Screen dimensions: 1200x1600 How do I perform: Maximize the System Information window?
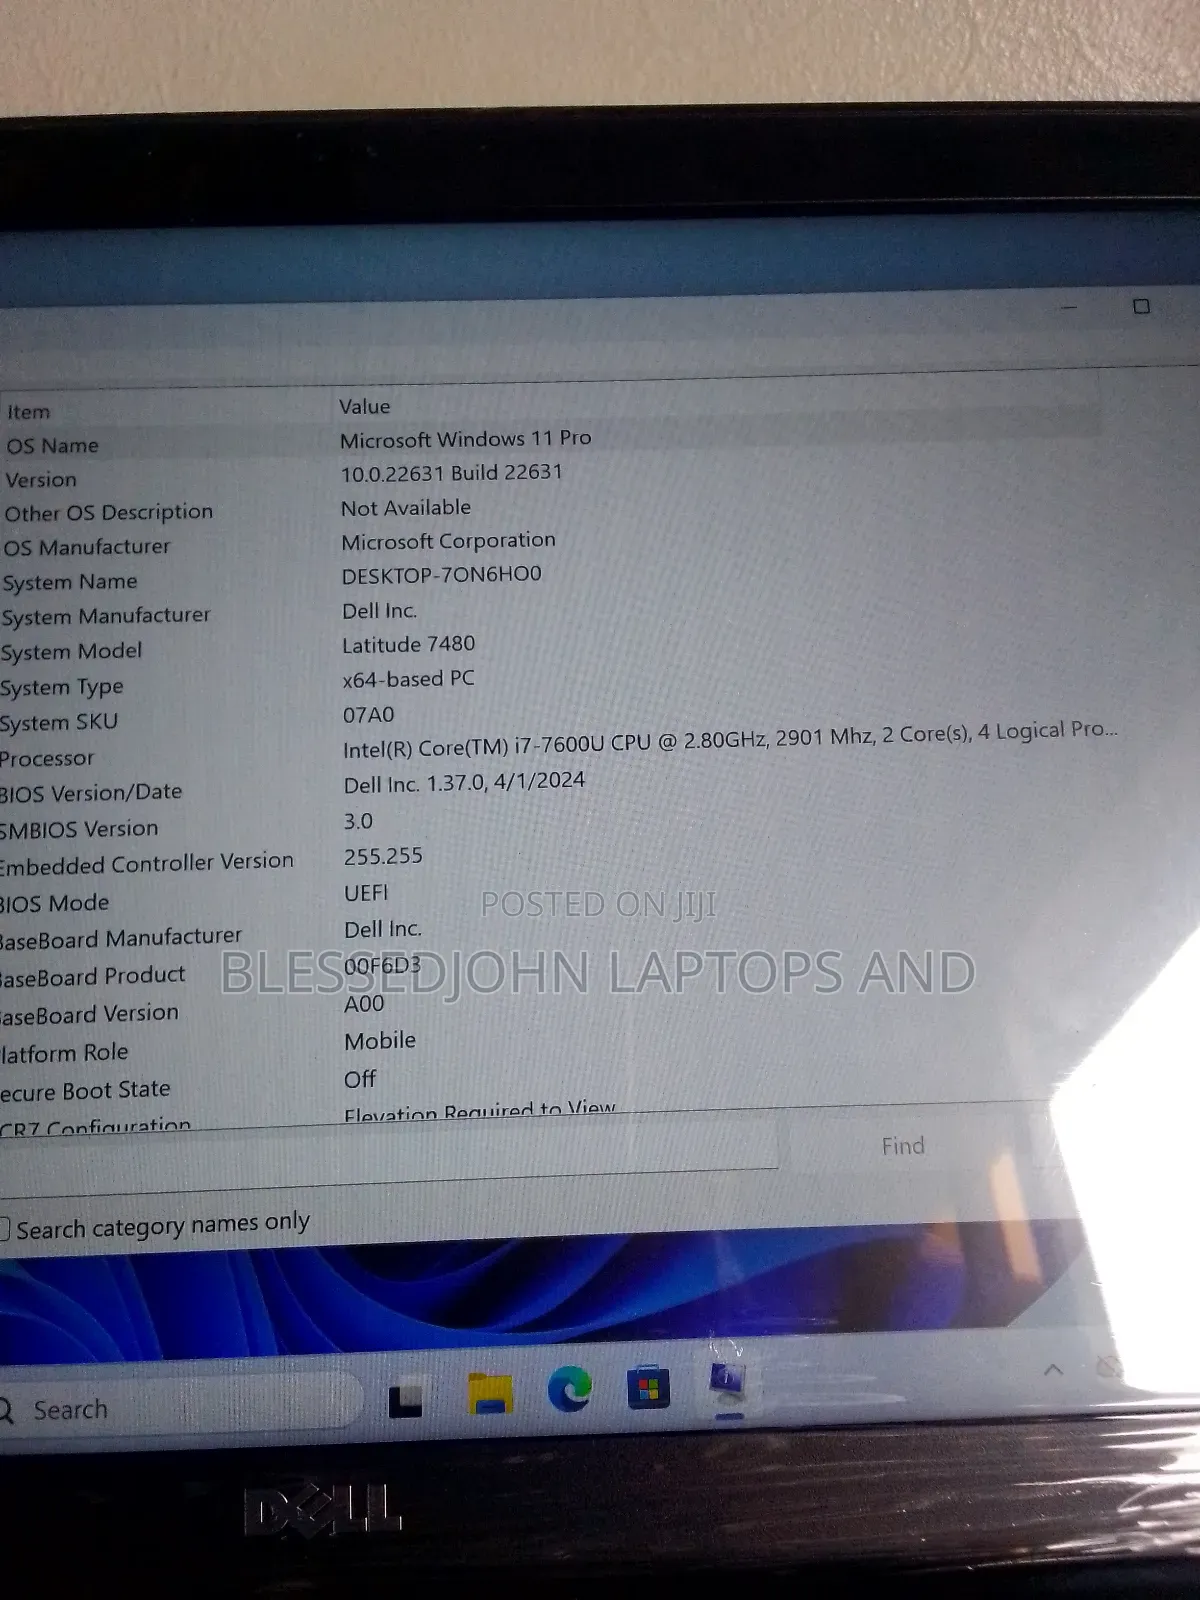1141,306
